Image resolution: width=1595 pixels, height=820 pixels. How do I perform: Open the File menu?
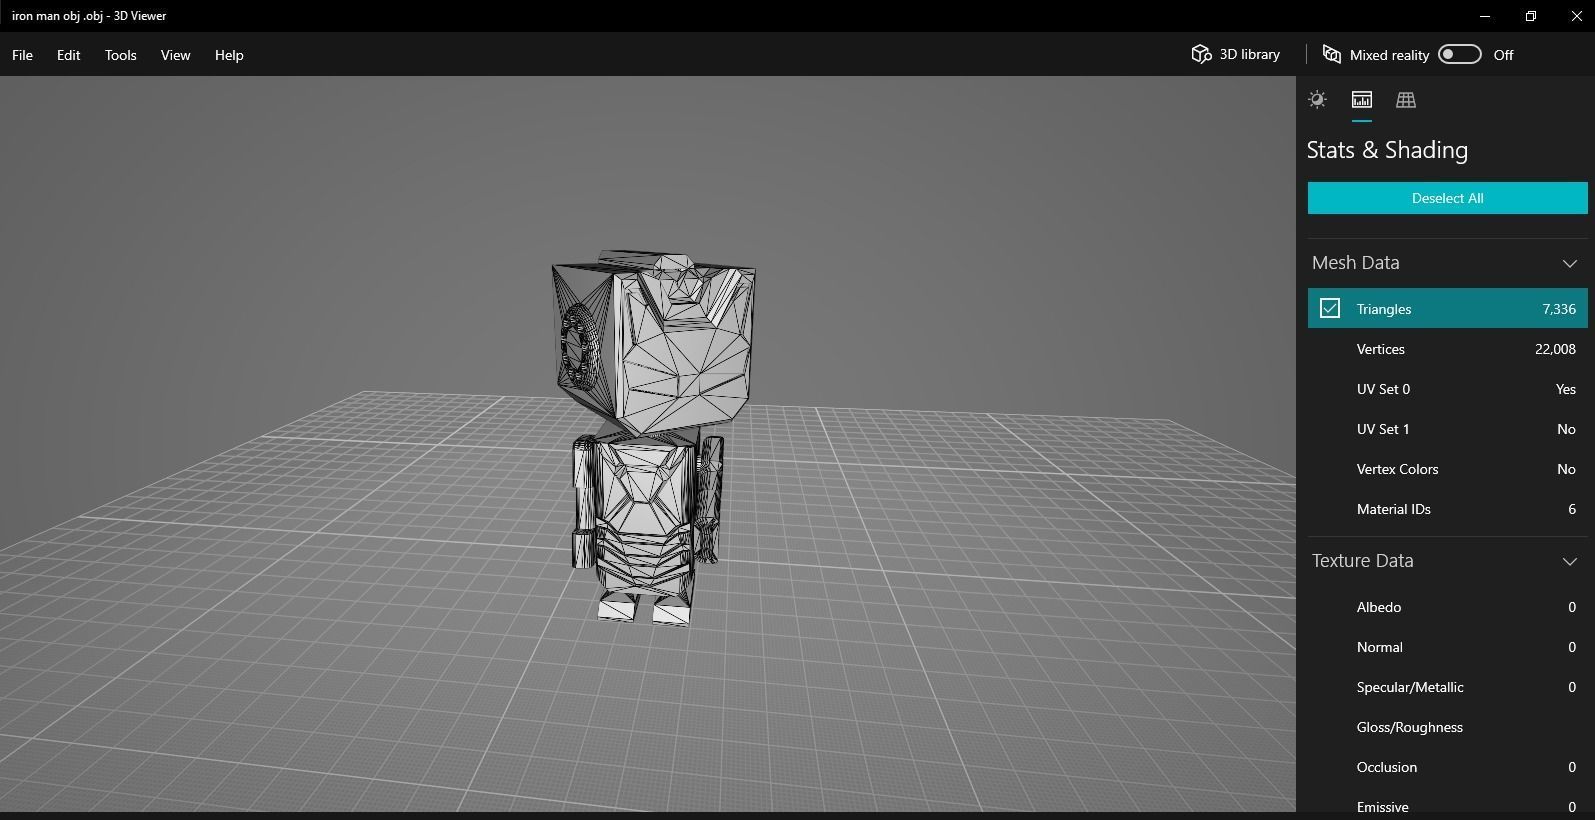[22, 55]
